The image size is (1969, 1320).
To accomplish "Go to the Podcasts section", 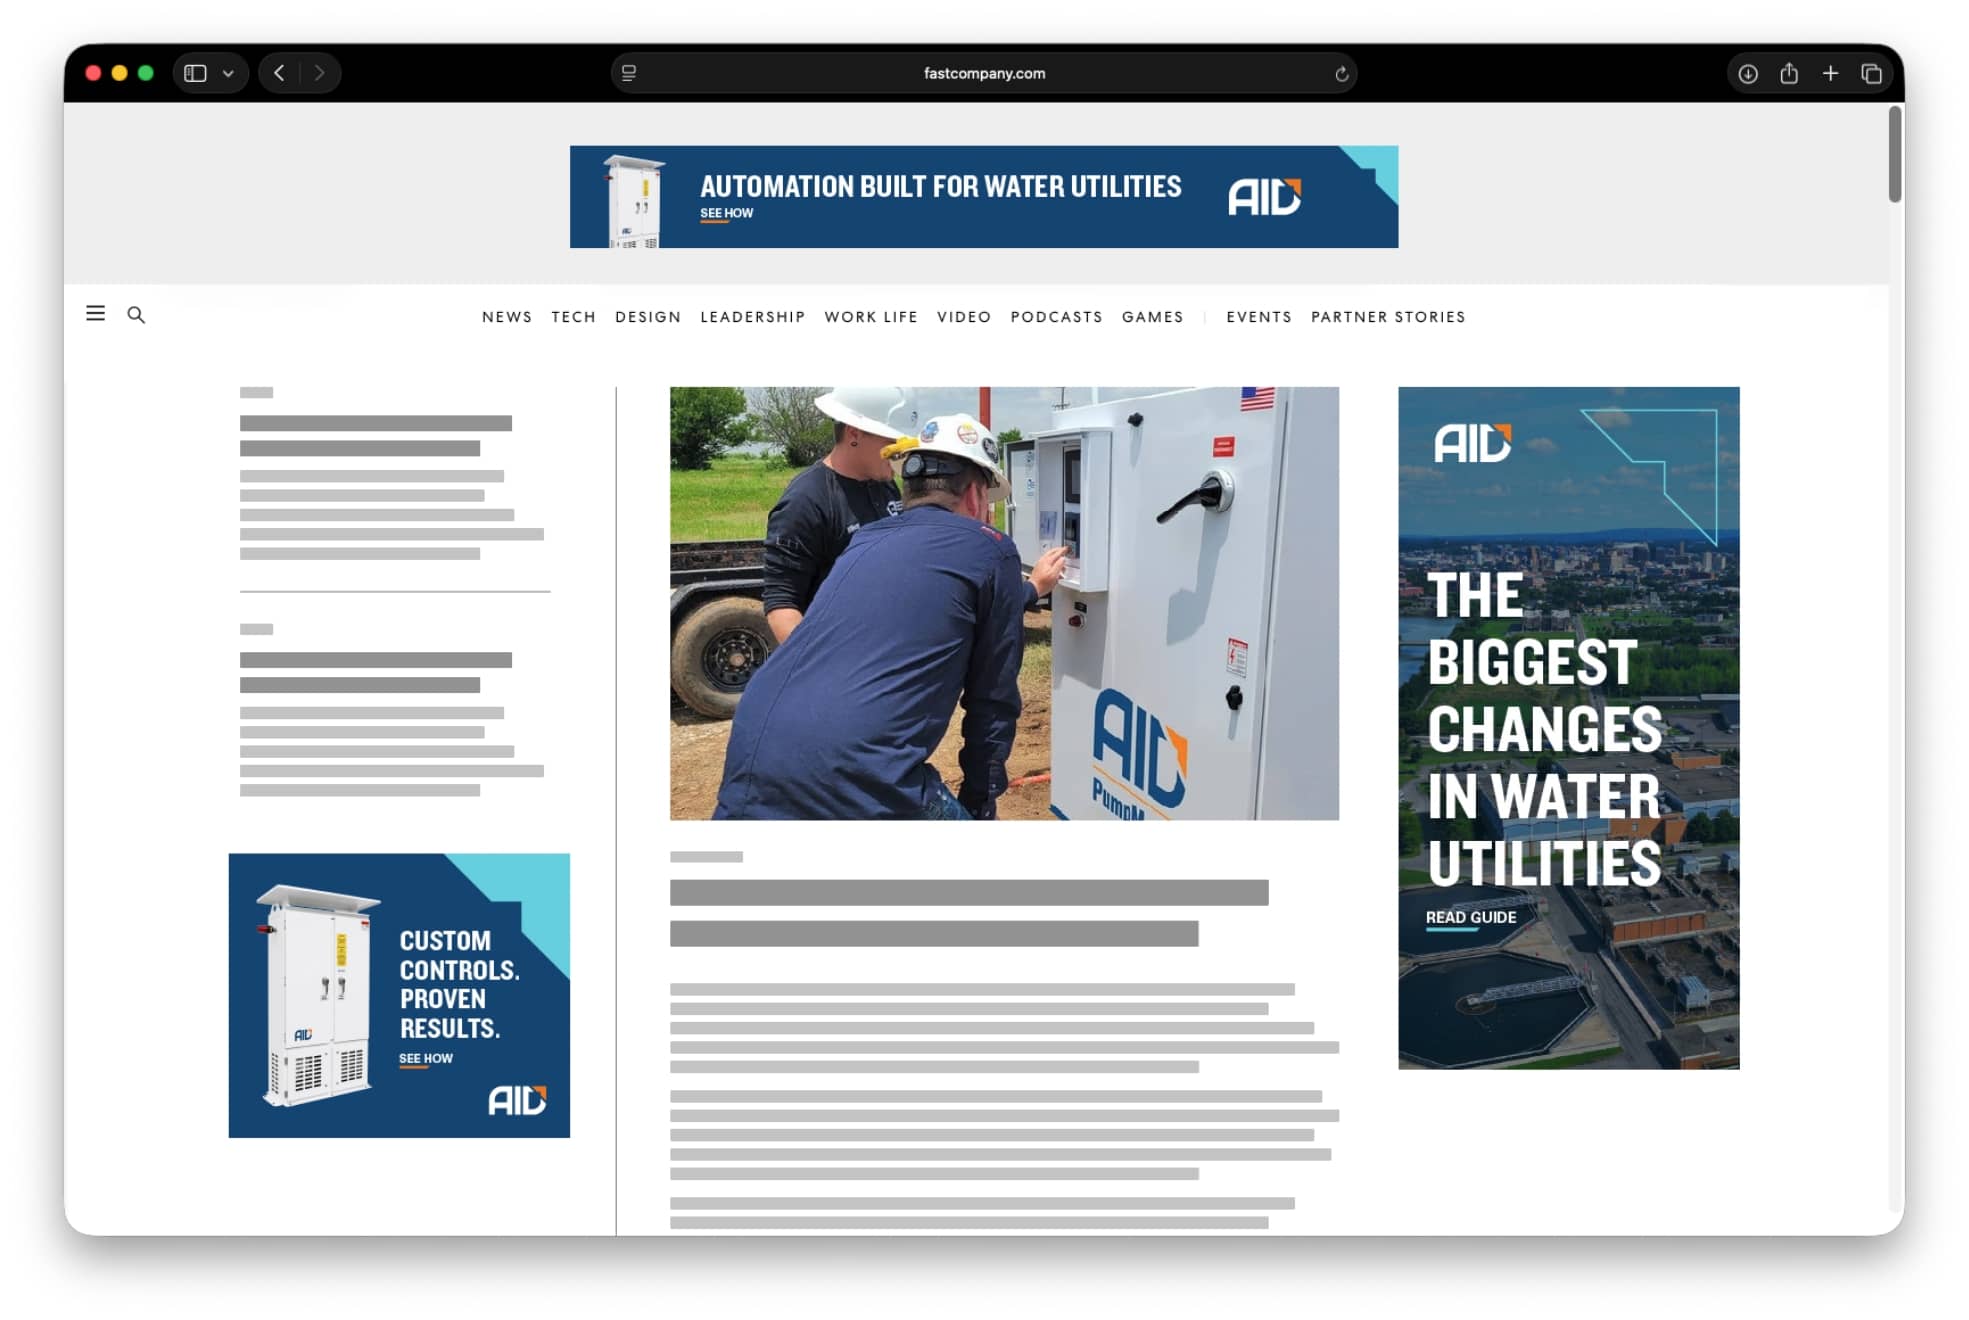I will (1057, 317).
